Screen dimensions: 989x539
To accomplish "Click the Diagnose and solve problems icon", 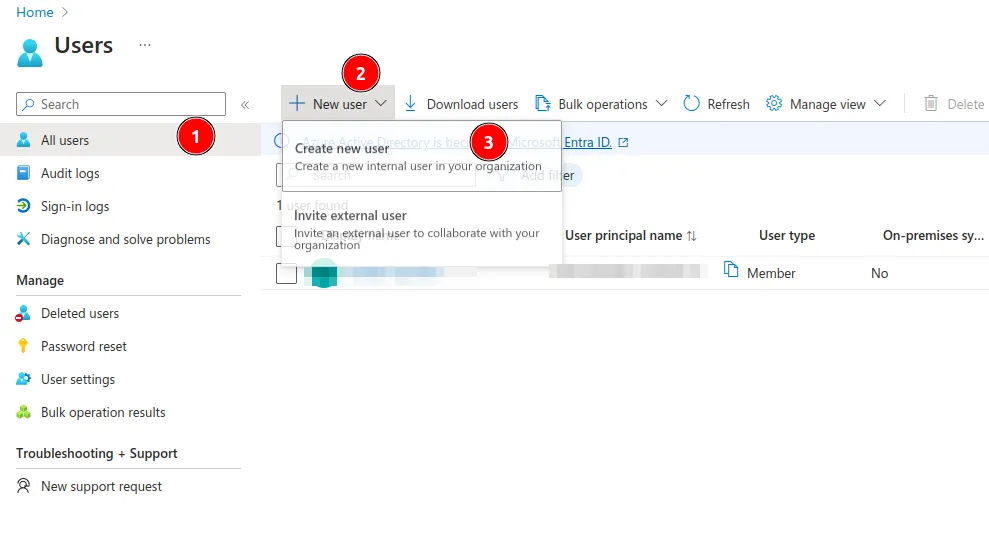I will tap(24, 239).
